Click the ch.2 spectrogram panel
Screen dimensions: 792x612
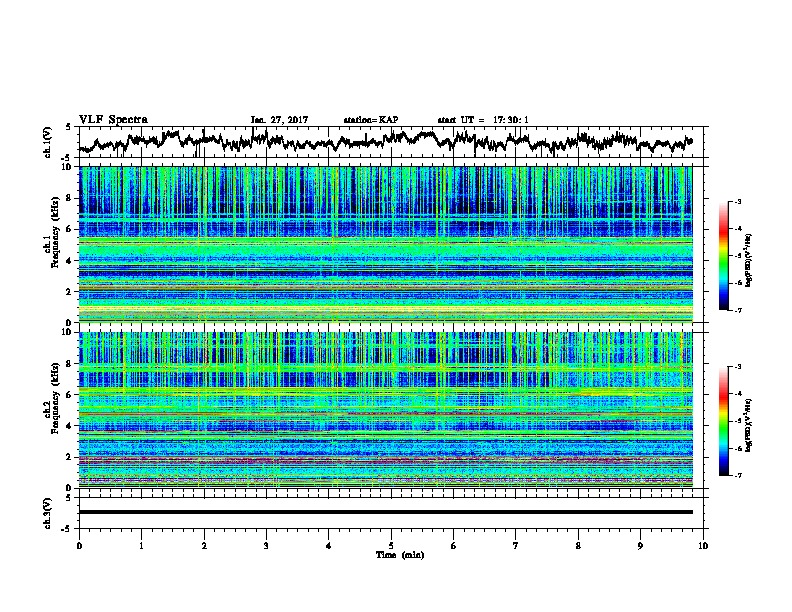[x=385, y=410]
